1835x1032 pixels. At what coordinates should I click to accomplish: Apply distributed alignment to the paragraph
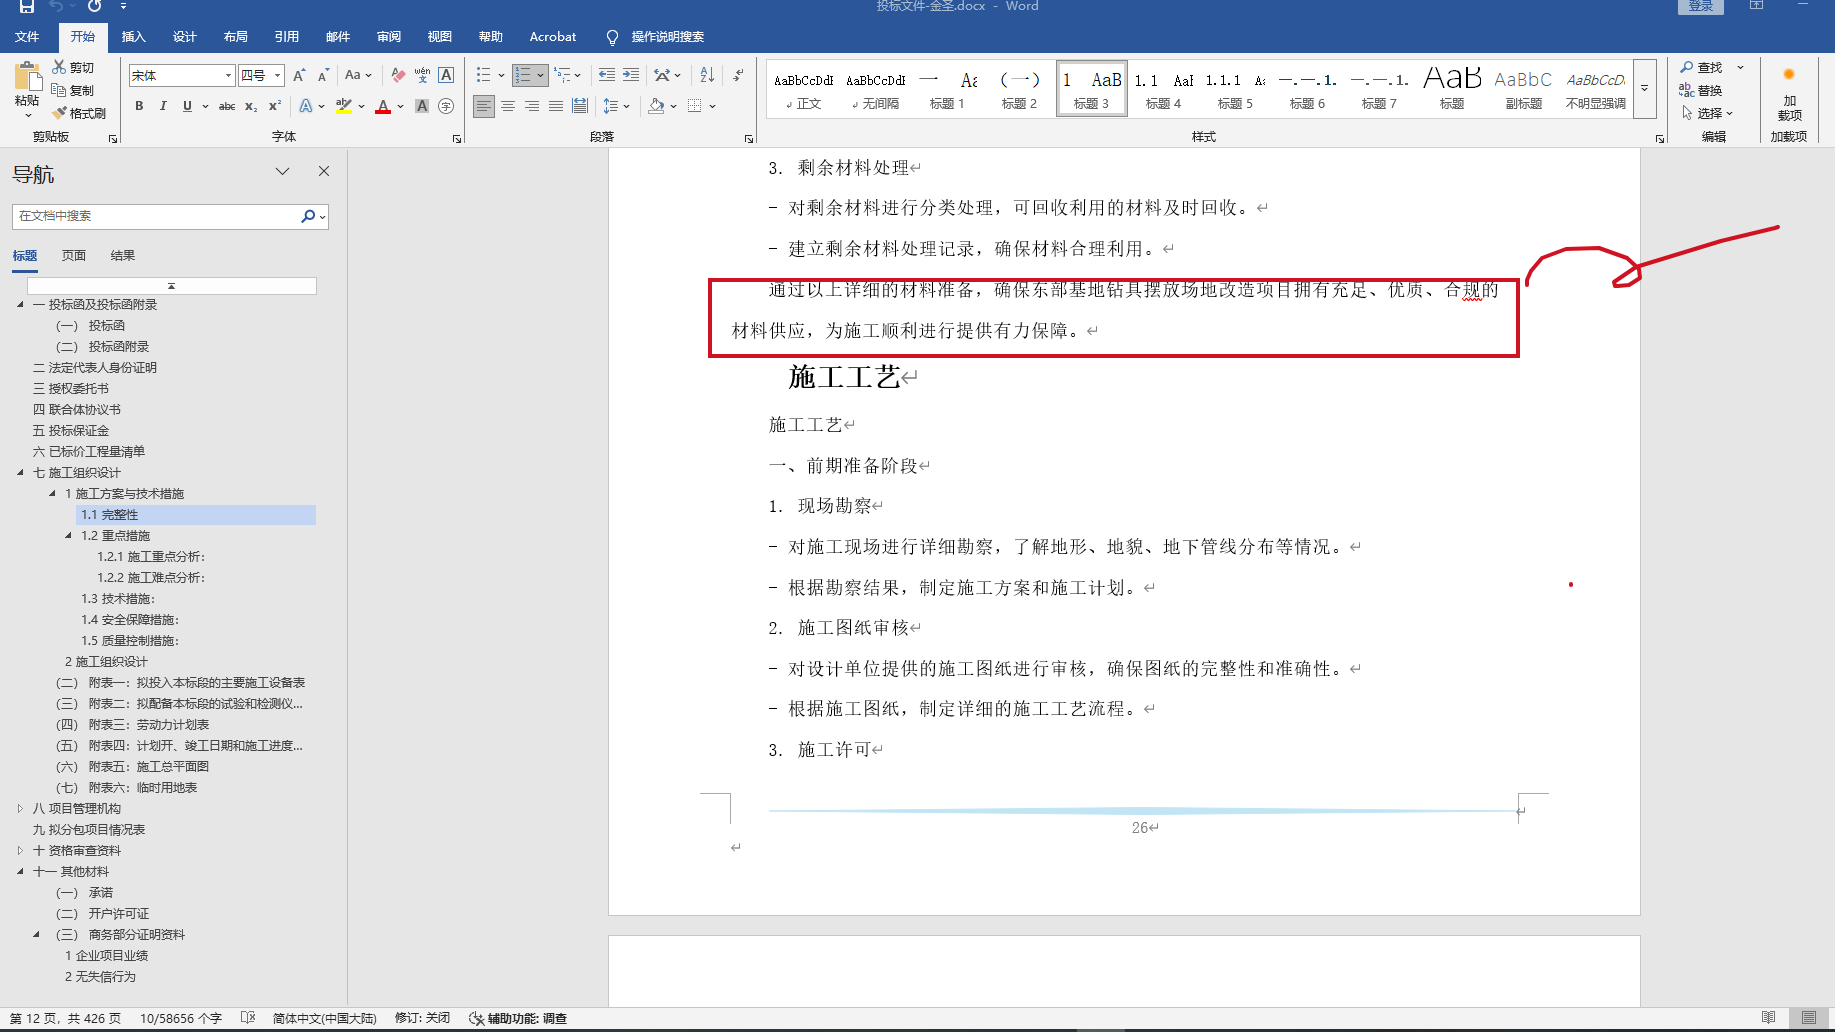point(580,106)
